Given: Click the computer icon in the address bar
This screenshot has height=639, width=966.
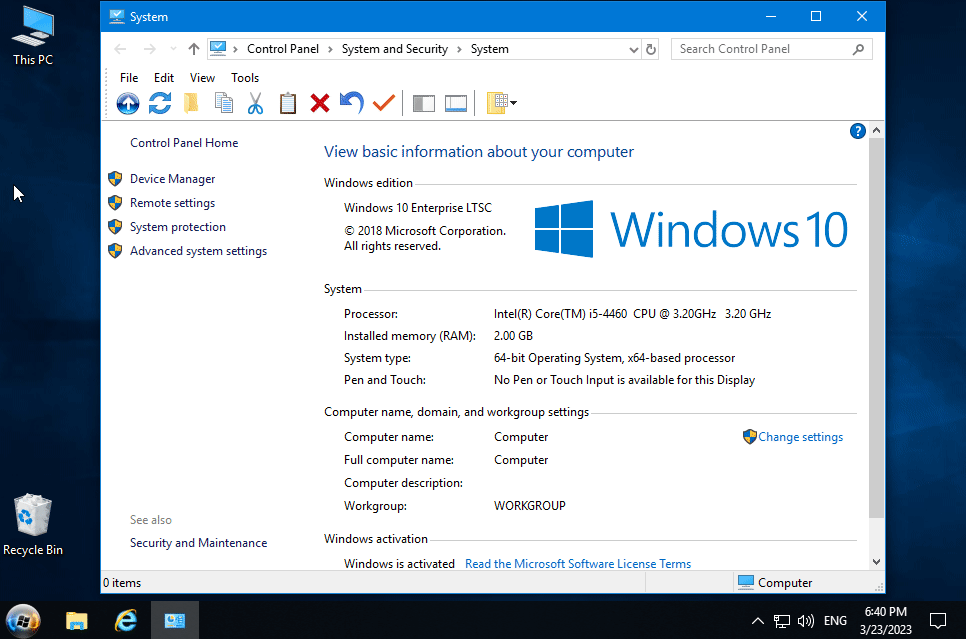Looking at the screenshot, I should click(x=218, y=49).
